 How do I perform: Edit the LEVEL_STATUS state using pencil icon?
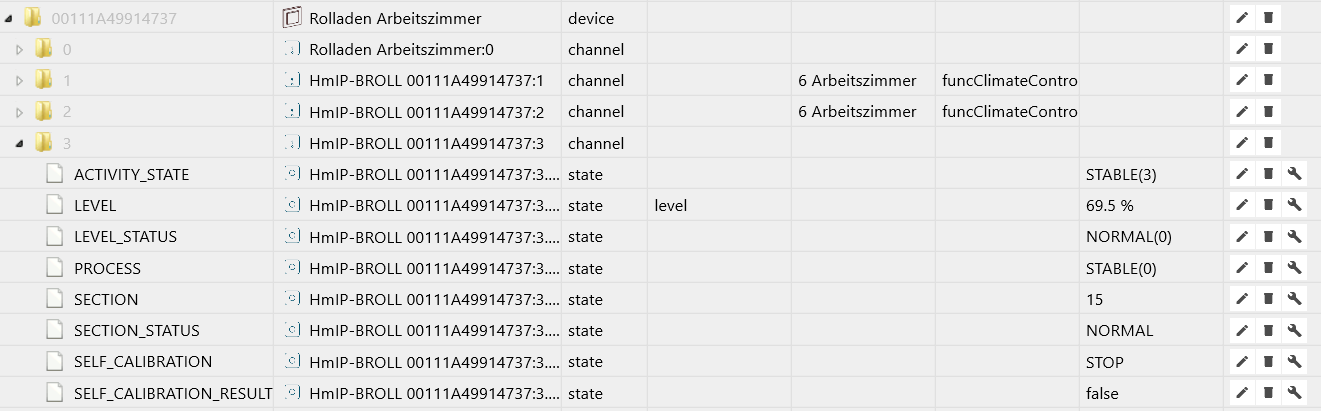coord(1242,237)
